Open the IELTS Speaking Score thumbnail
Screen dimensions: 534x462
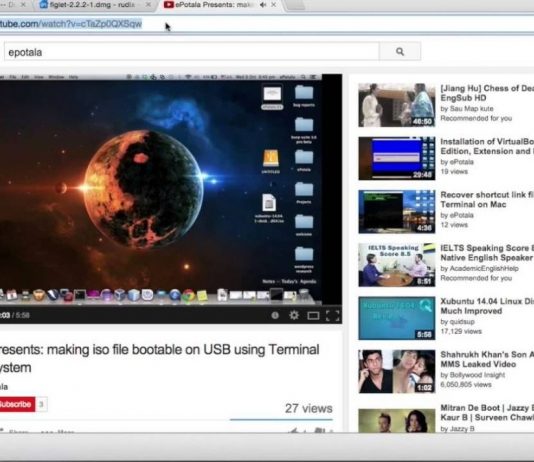[397, 265]
